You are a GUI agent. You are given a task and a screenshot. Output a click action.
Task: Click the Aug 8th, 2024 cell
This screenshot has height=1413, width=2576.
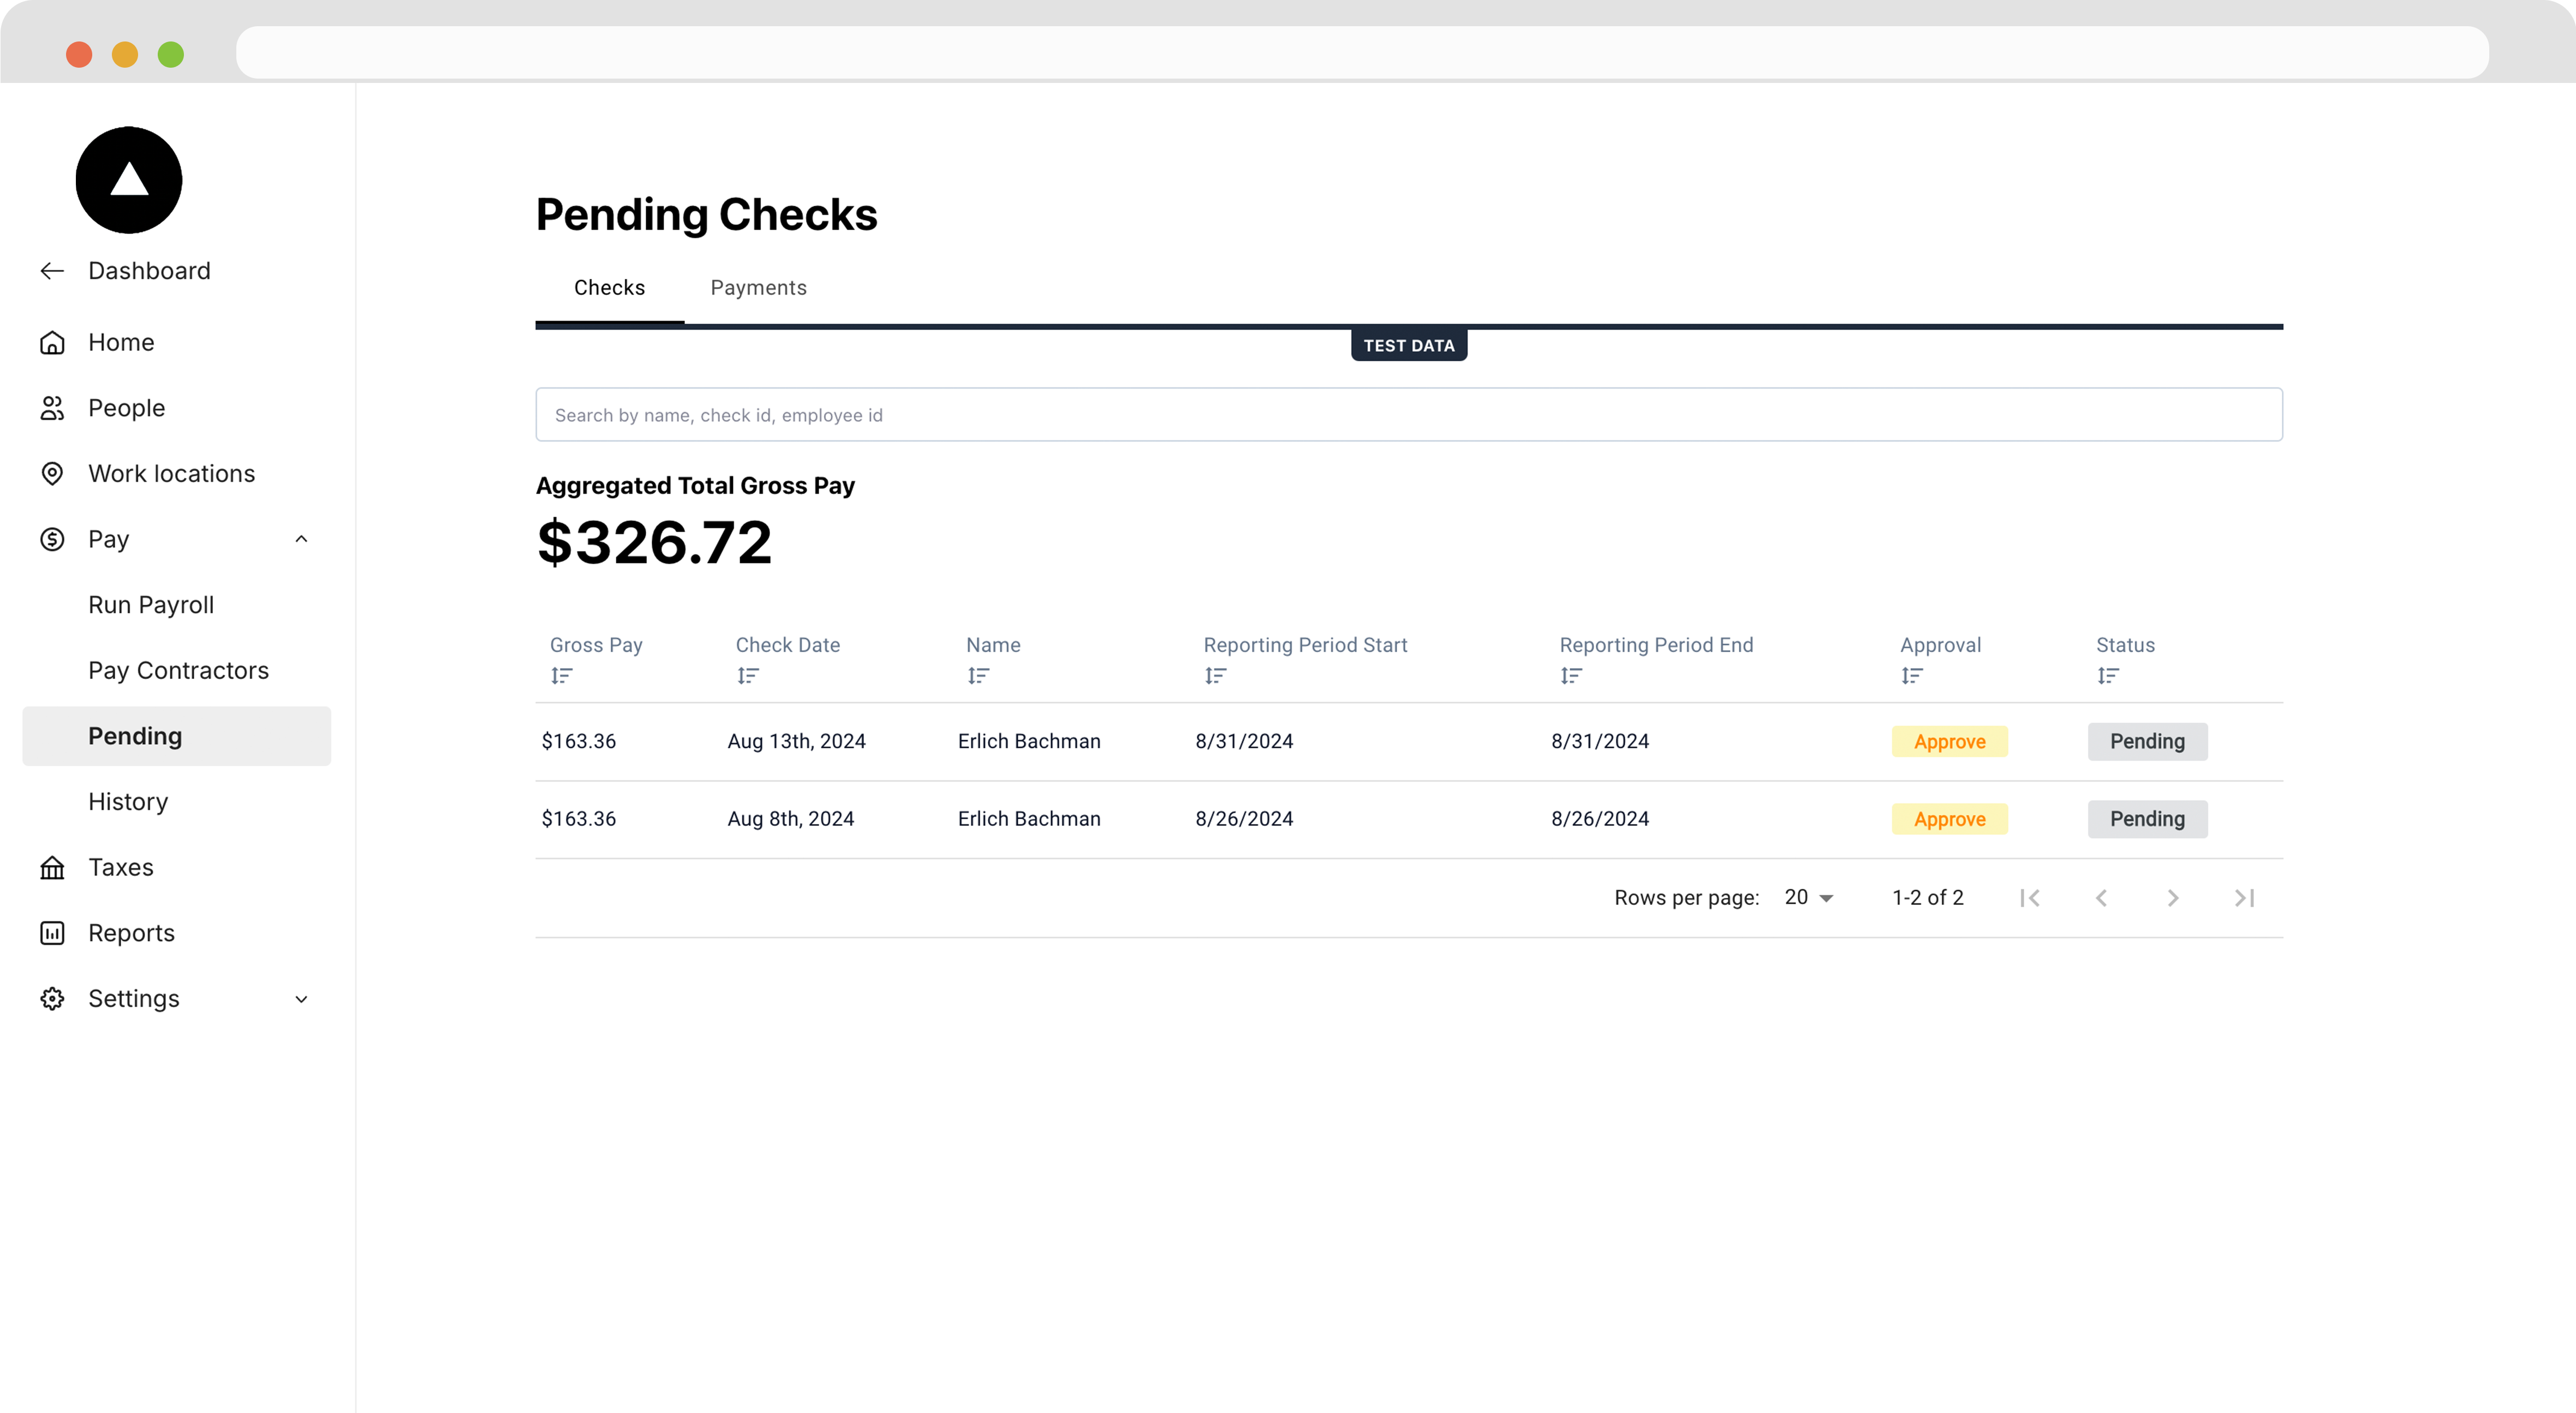point(791,819)
